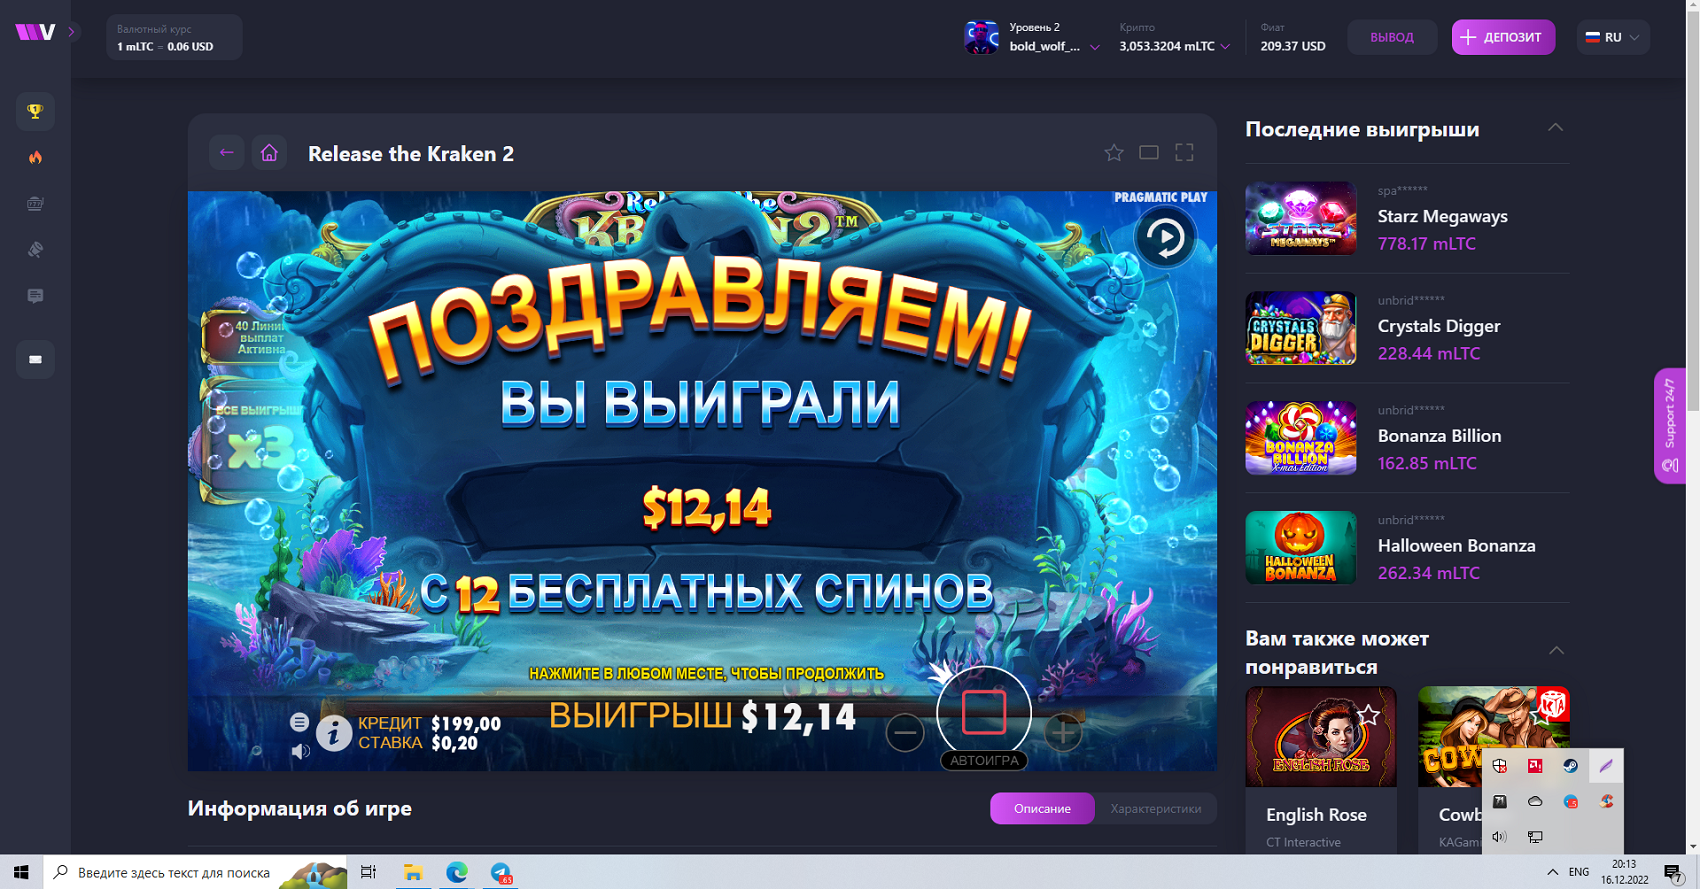
Task: Go back using the arrow beside the game title
Action: coord(227,153)
